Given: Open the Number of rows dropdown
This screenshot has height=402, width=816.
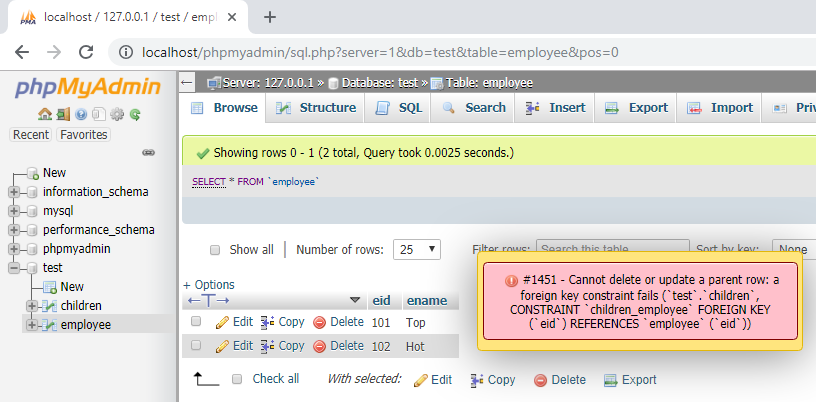Looking at the screenshot, I should [417, 249].
